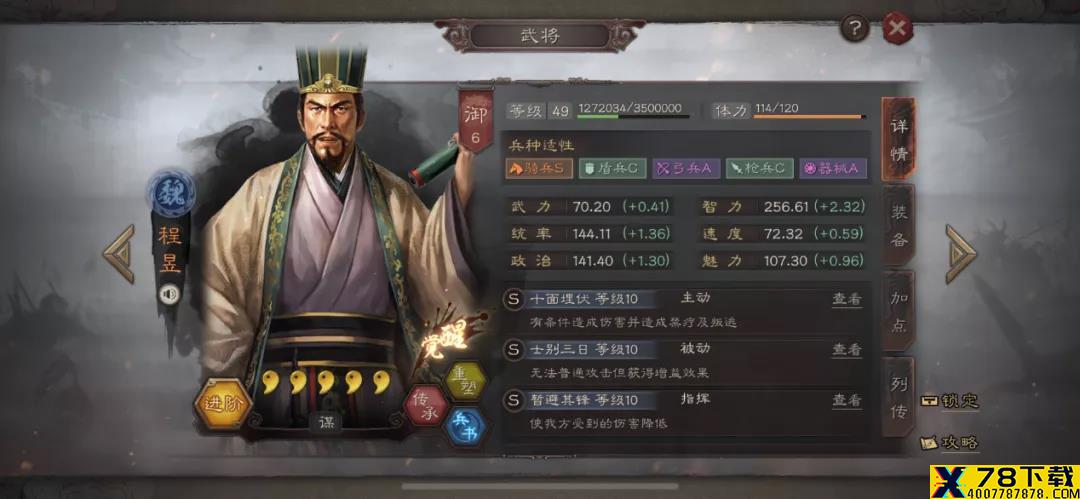Open the 攻略 guide link
The height and width of the screenshot is (499, 1080).
(x=951, y=442)
